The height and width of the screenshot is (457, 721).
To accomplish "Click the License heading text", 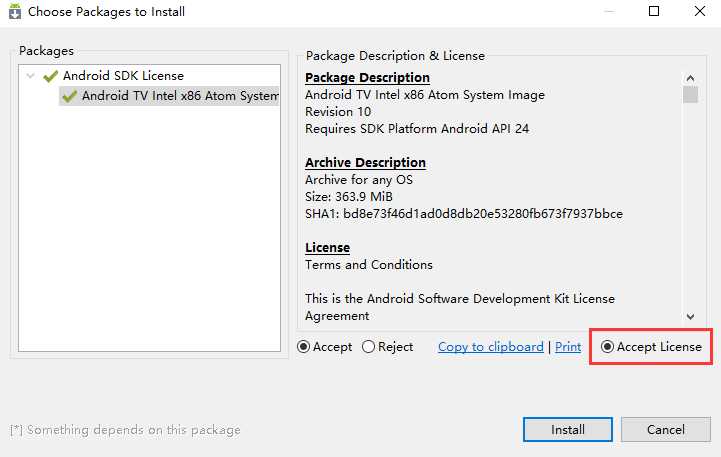I will coord(327,247).
